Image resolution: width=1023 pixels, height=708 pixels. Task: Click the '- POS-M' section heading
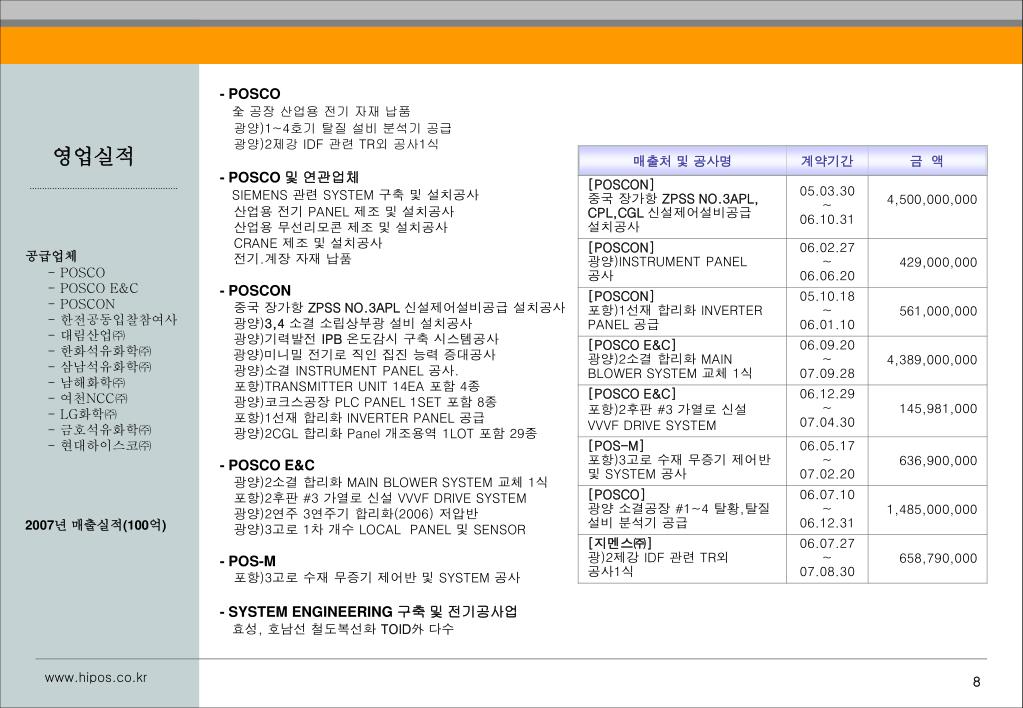tap(247, 561)
